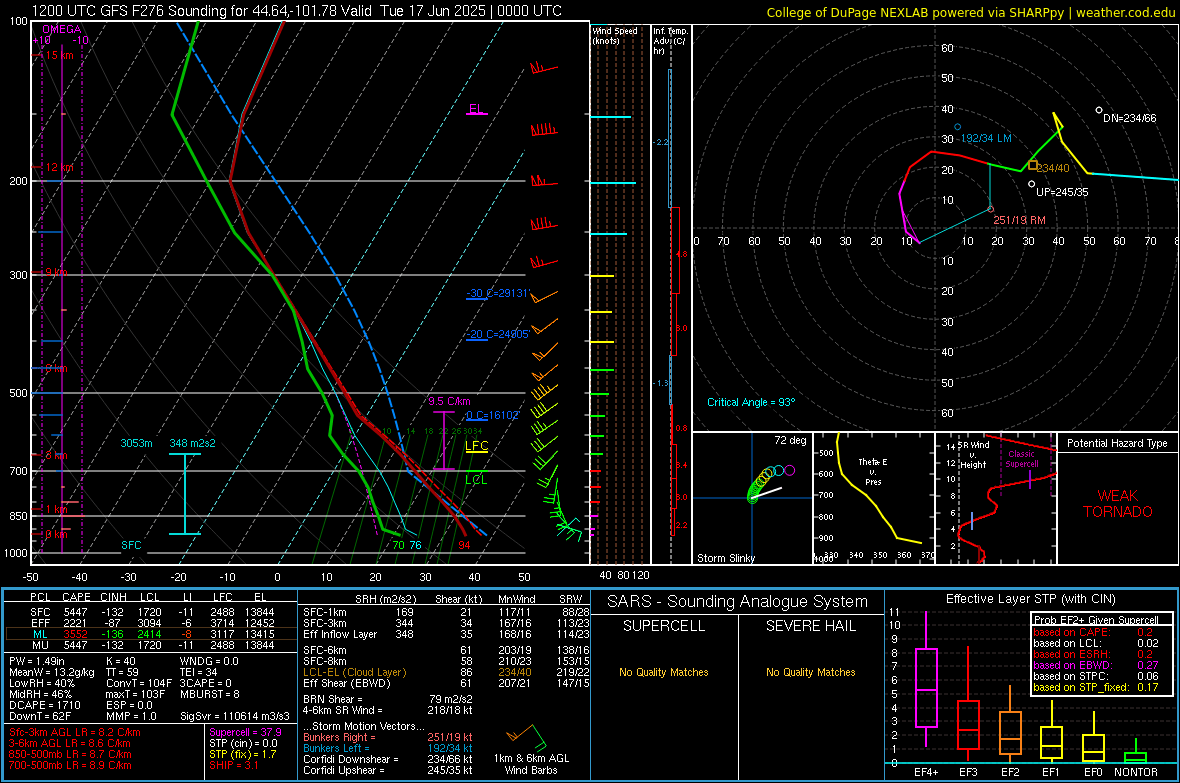1180x783 pixels.
Task: Click the 'LCL-EL (Cloud Layer)' row label
Action: point(354,672)
